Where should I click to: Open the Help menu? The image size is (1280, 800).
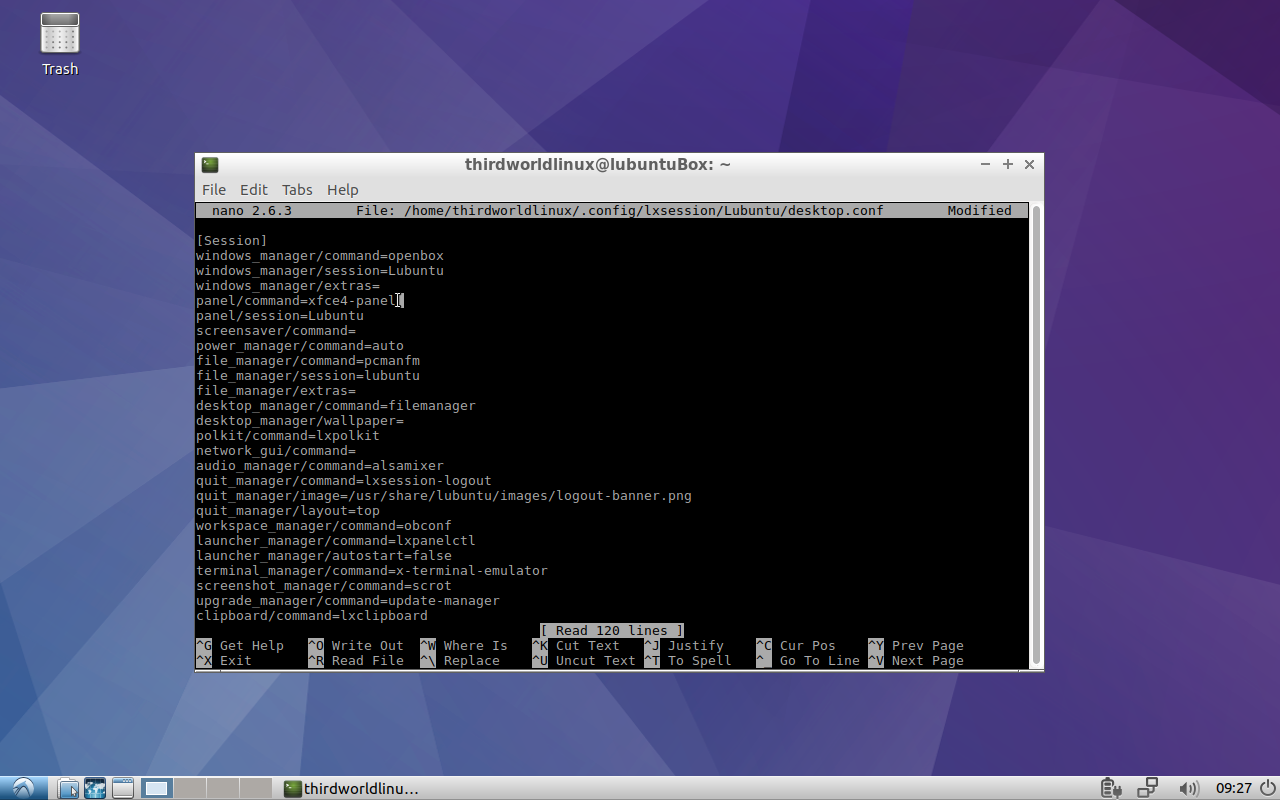pos(342,189)
